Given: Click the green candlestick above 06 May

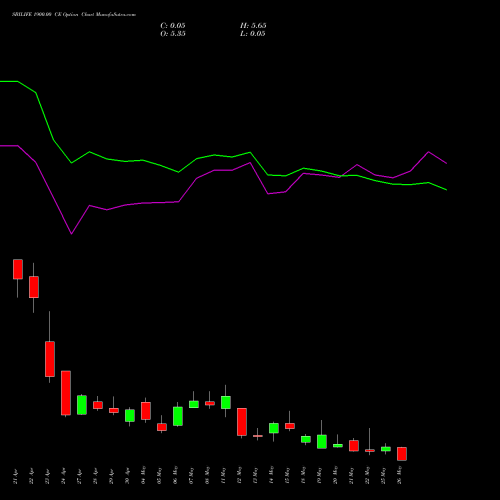Looking at the screenshot, I should click(178, 416).
